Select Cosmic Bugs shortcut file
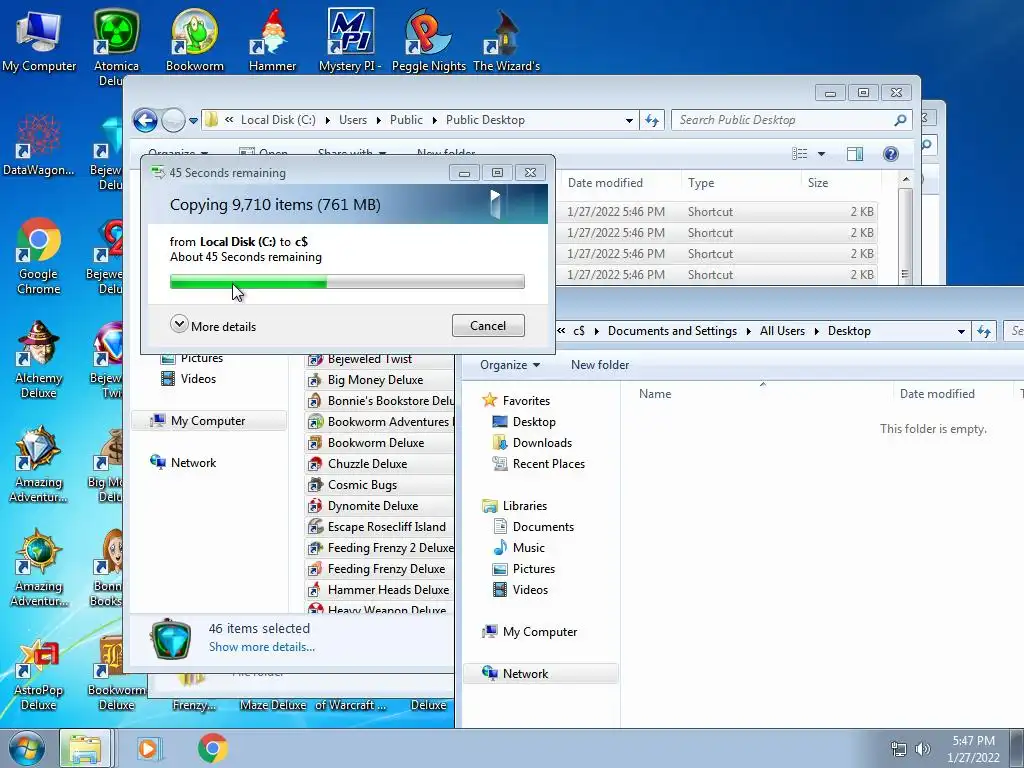 (x=379, y=485)
